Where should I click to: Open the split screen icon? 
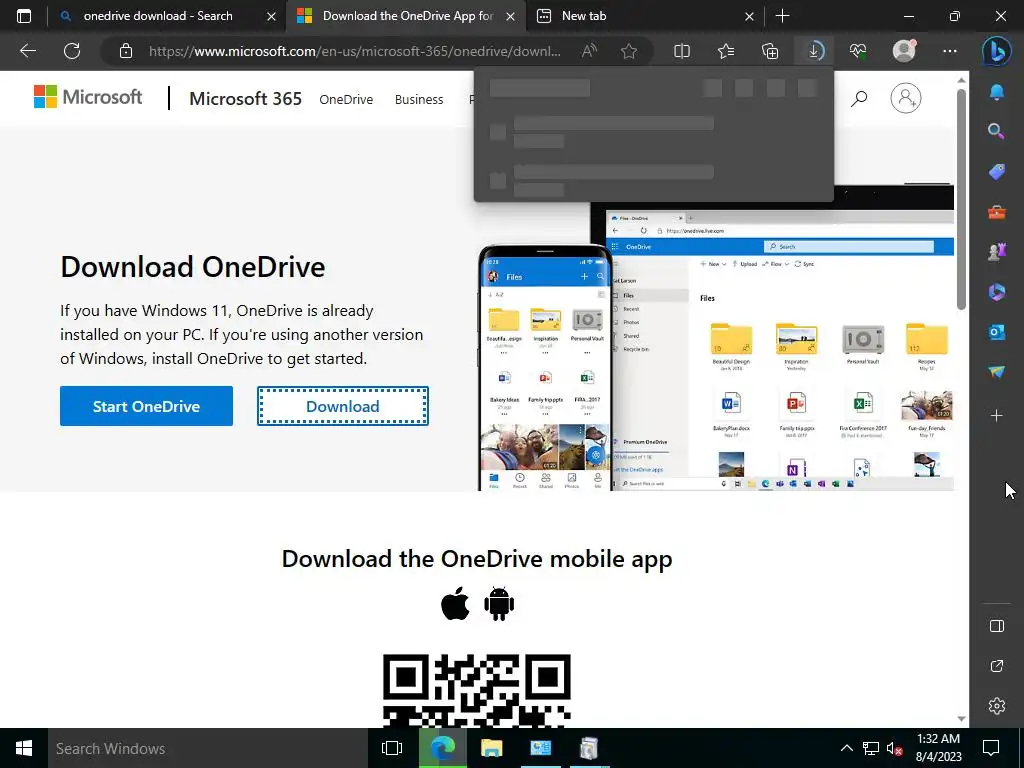682,51
